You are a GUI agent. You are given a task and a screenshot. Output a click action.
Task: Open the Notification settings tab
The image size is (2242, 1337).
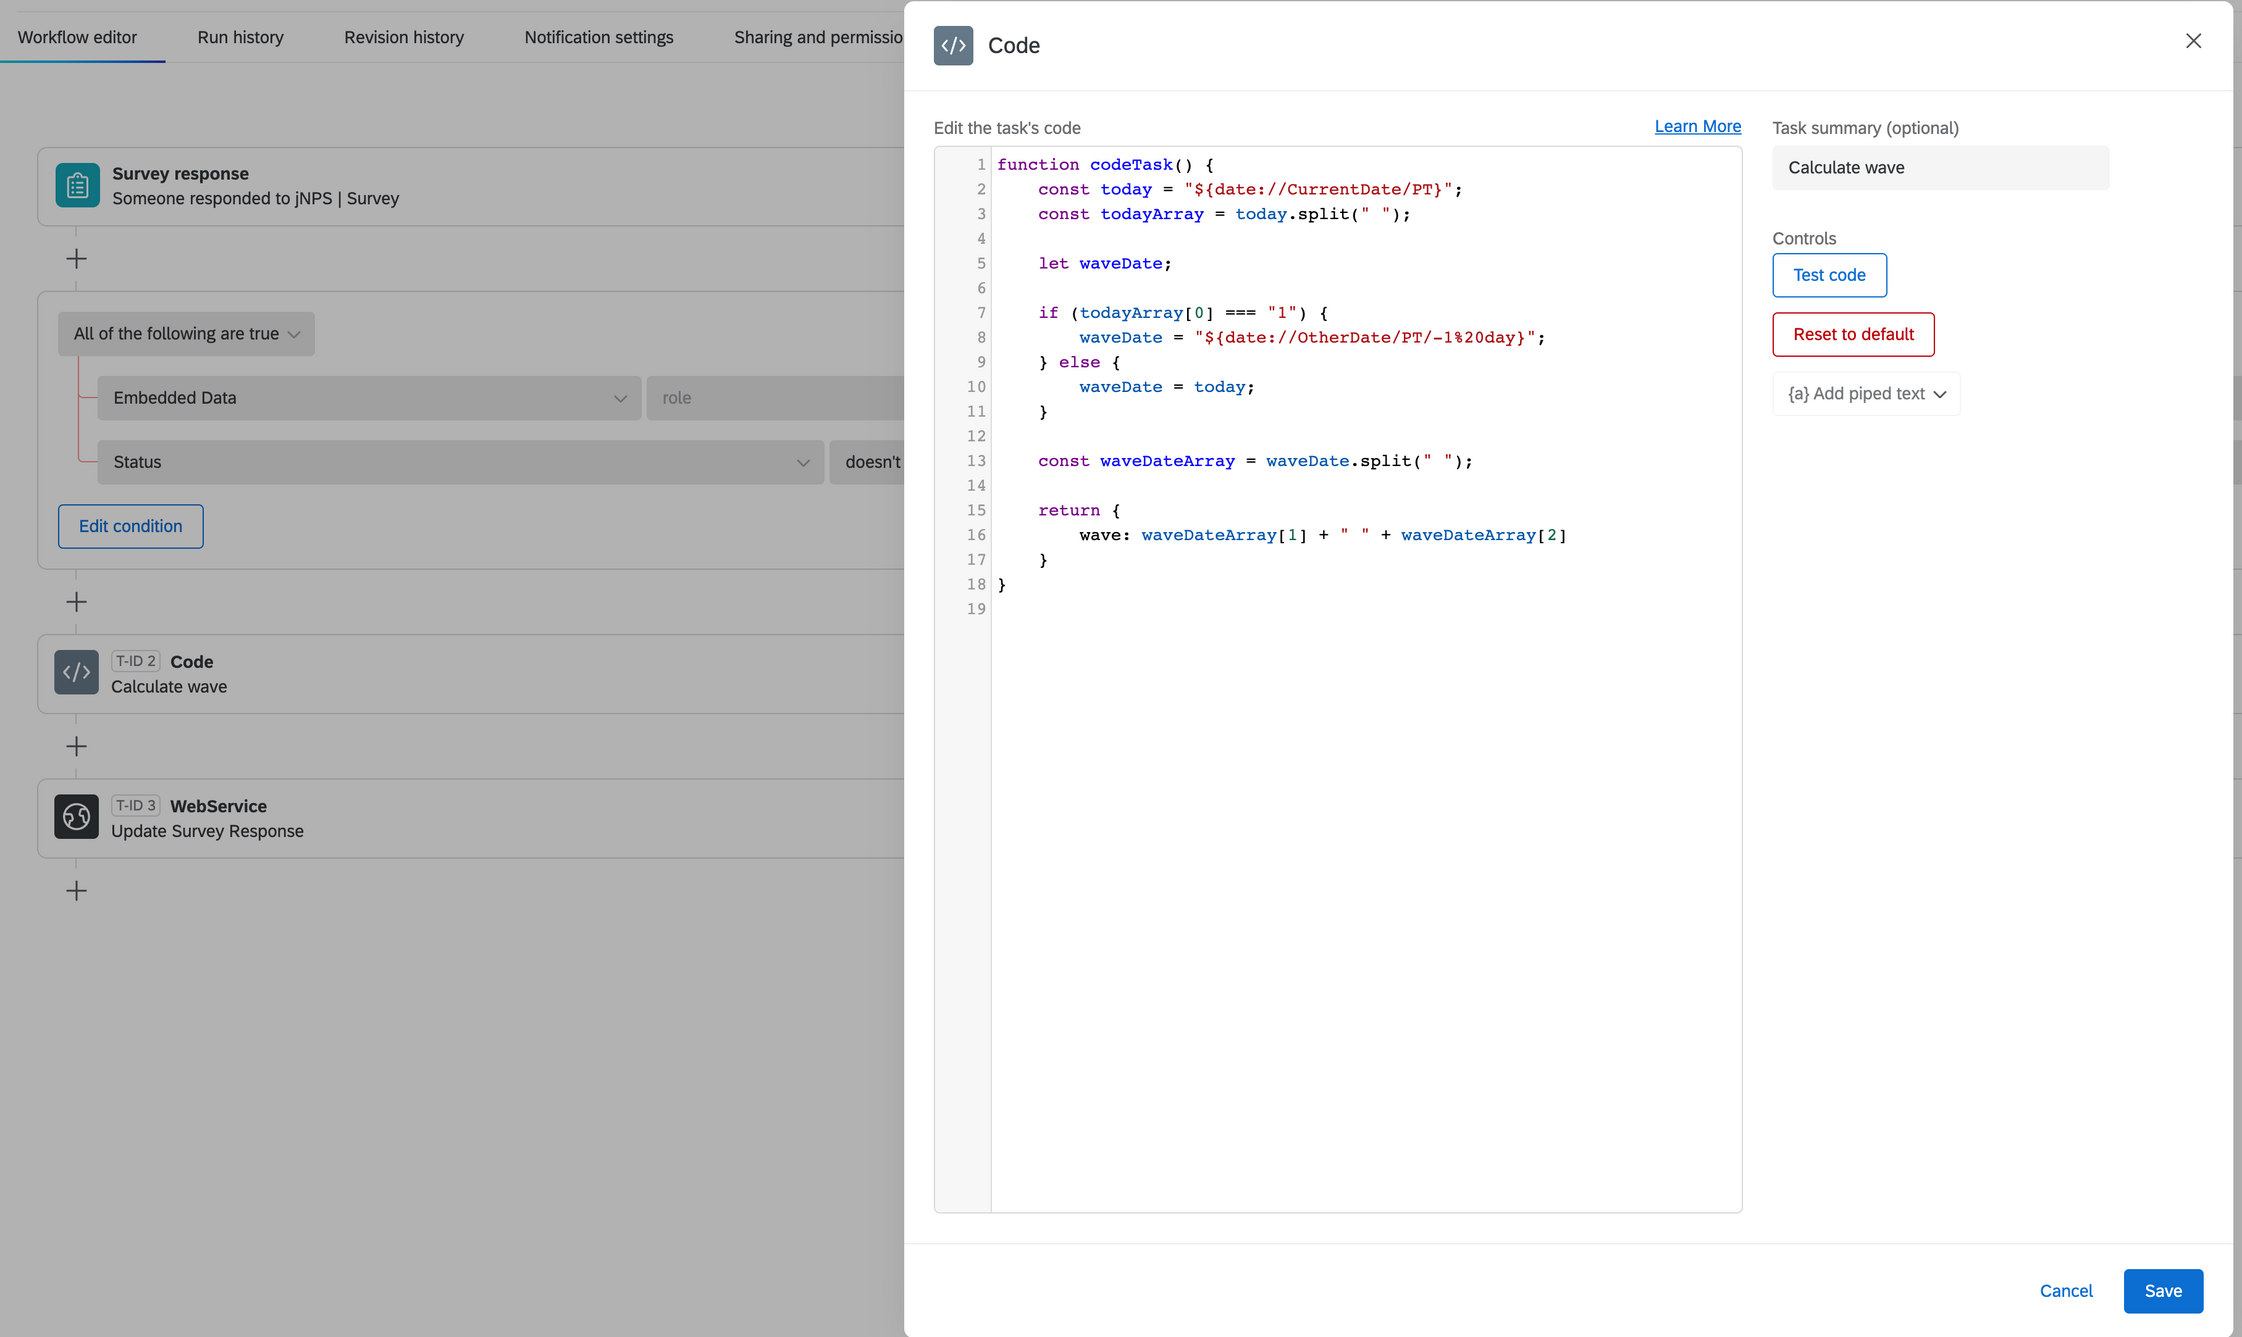pyautogui.click(x=599, y=37)
